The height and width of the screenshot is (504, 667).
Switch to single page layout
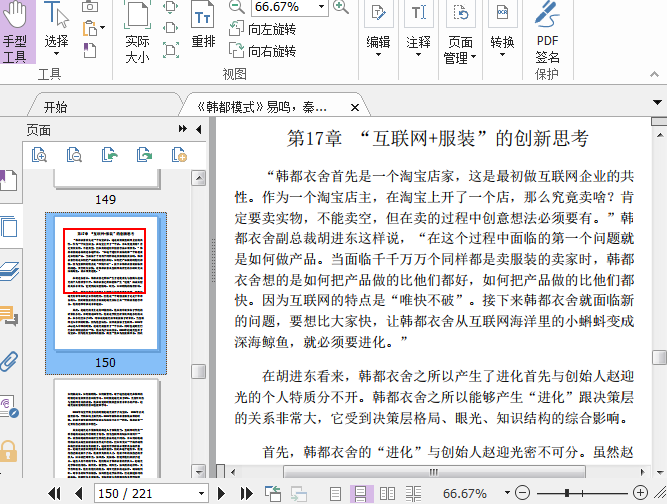(336, 493)
